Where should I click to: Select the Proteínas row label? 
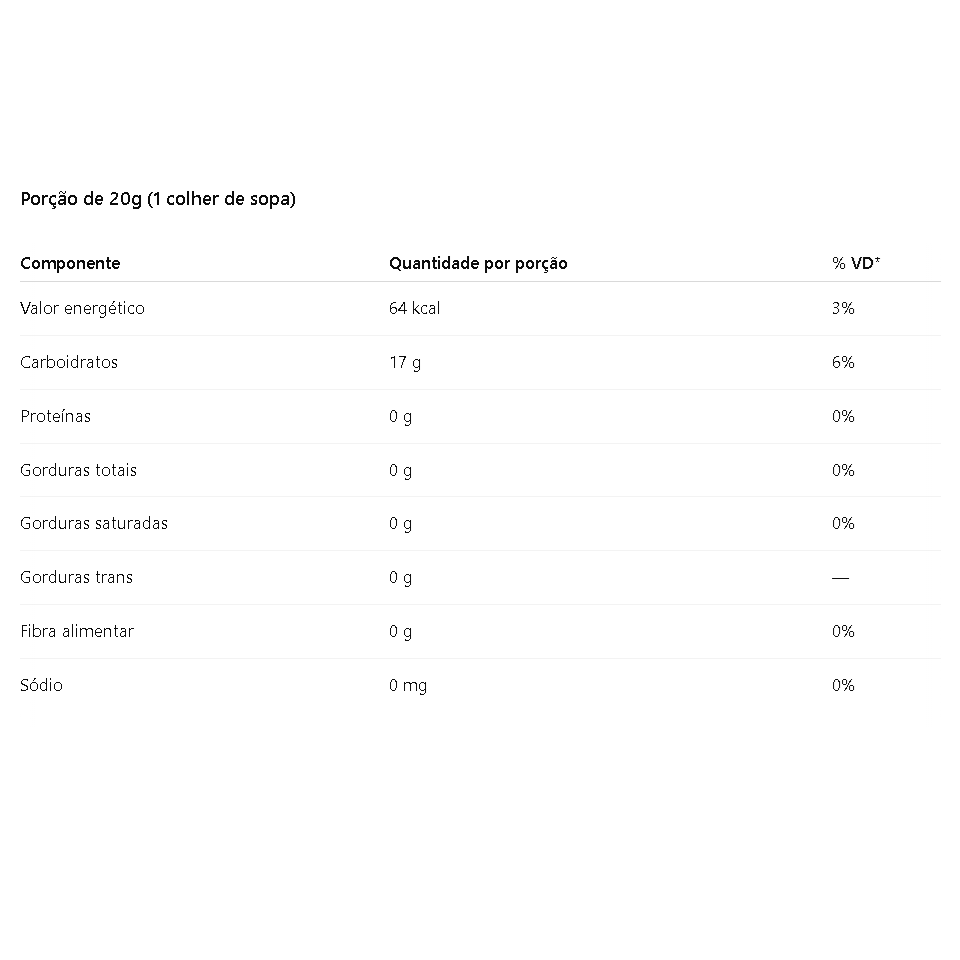(x=56, y=416)
